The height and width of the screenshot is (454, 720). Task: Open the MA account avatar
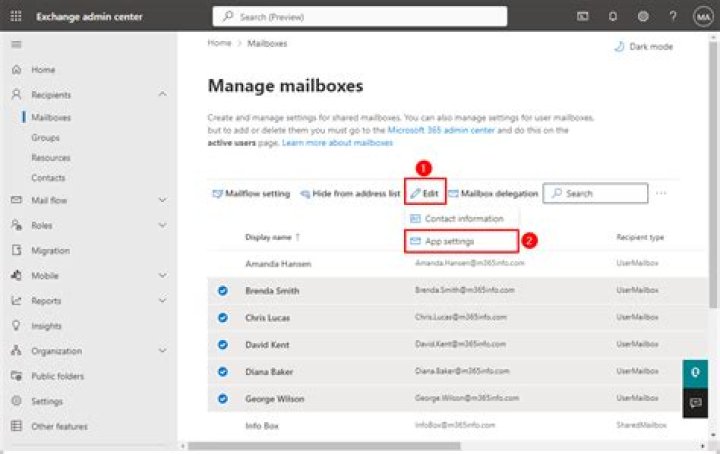[703, 17]
